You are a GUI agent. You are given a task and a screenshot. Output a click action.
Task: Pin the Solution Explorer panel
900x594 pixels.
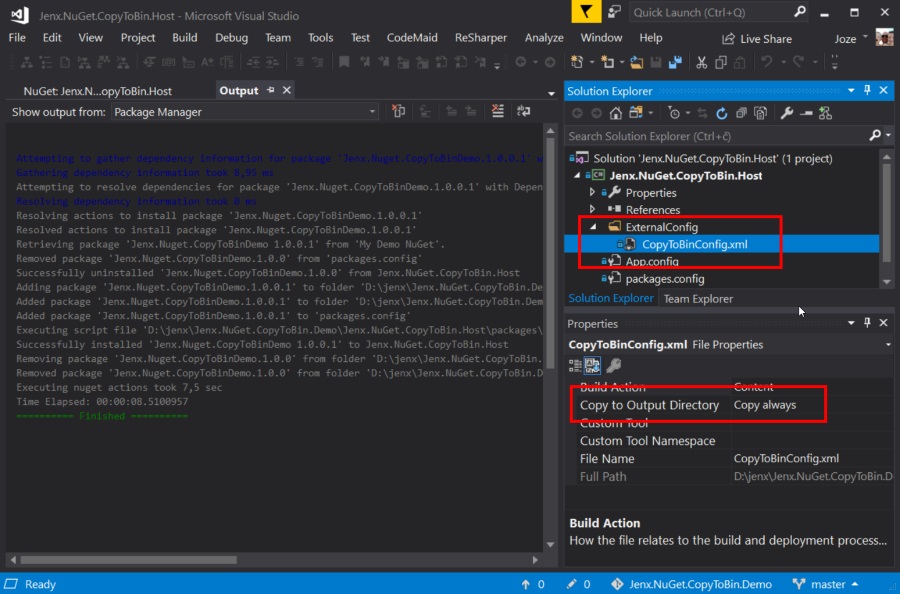click(867, 91)
